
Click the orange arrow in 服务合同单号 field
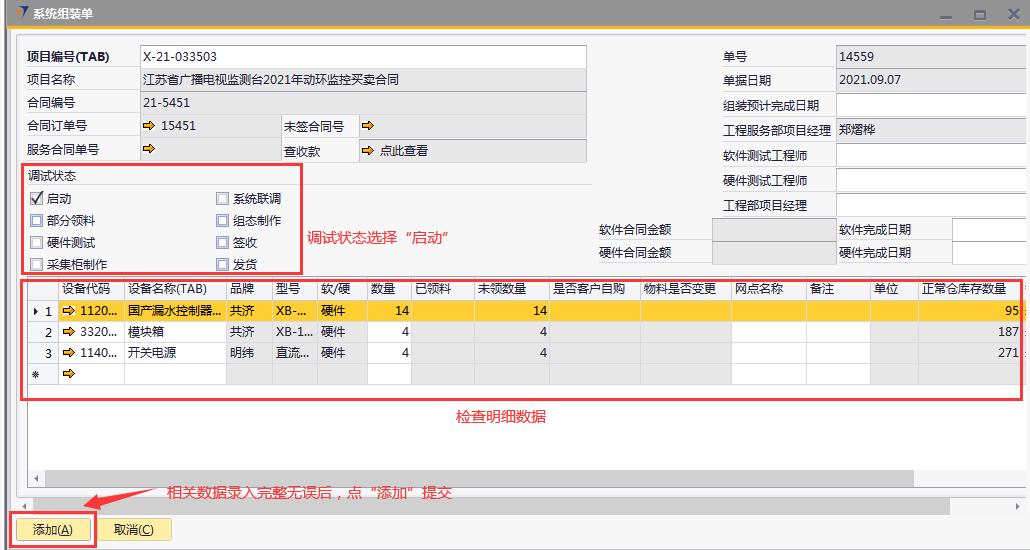pos(150,149)
